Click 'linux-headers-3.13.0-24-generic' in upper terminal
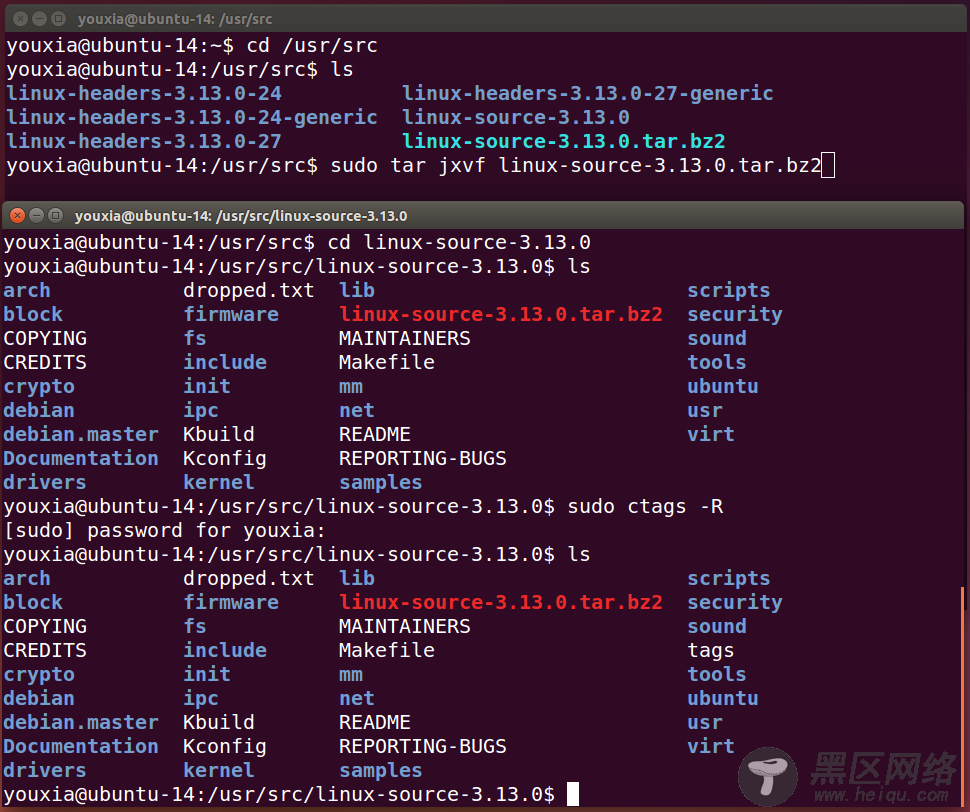 tap(192, 118)
